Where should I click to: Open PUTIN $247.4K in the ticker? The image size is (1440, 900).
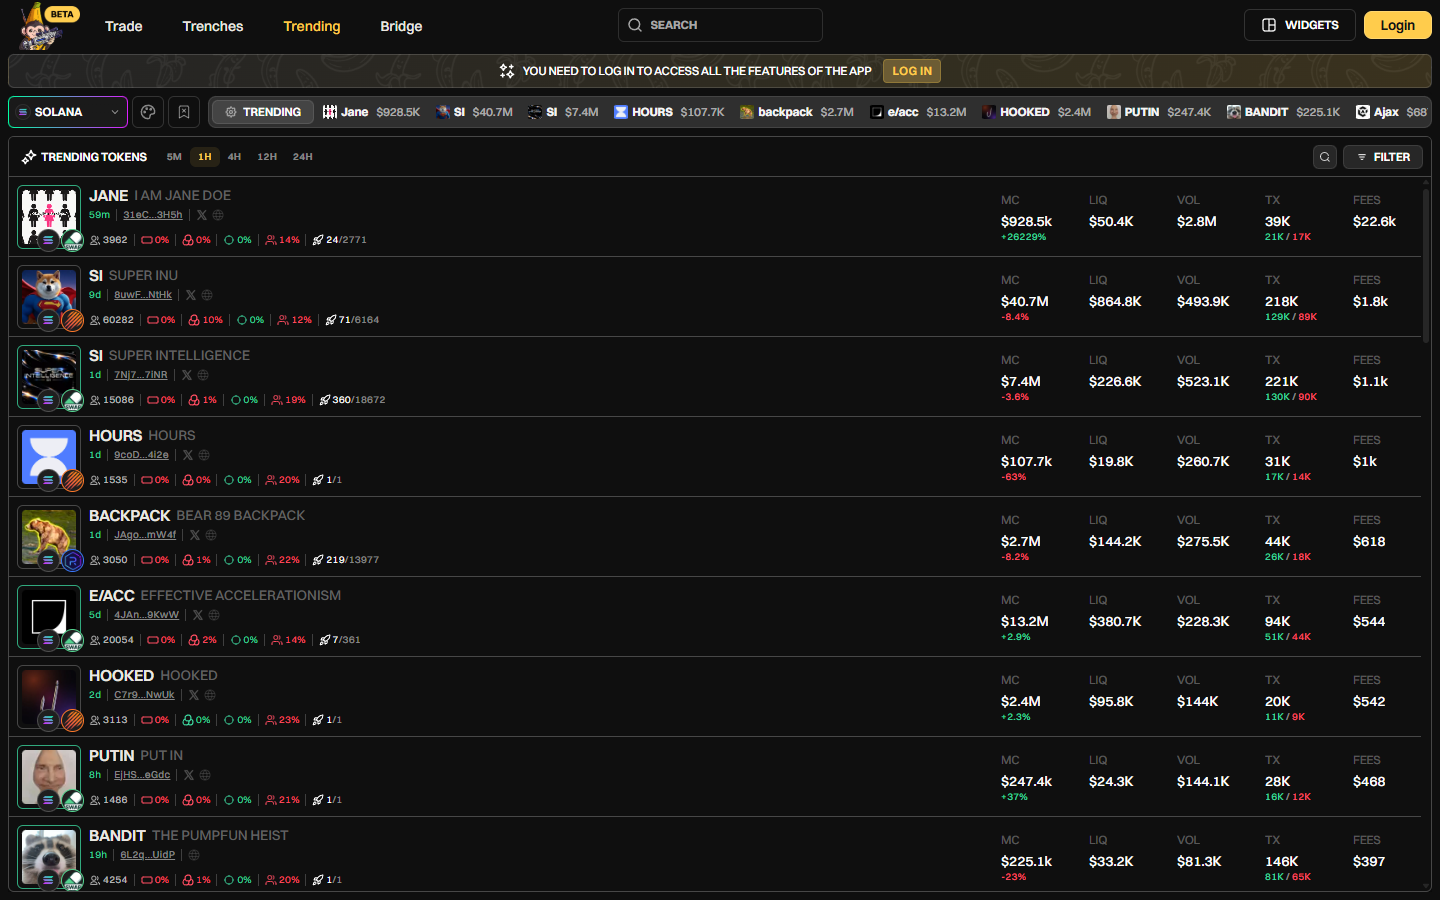(x=1159, y=112)
